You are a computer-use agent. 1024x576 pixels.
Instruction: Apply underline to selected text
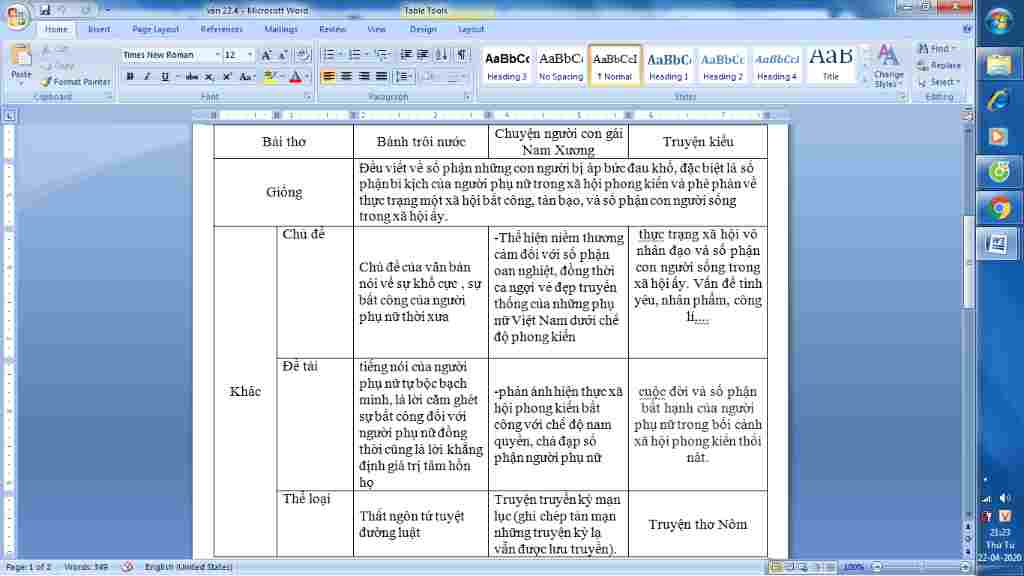163,75
